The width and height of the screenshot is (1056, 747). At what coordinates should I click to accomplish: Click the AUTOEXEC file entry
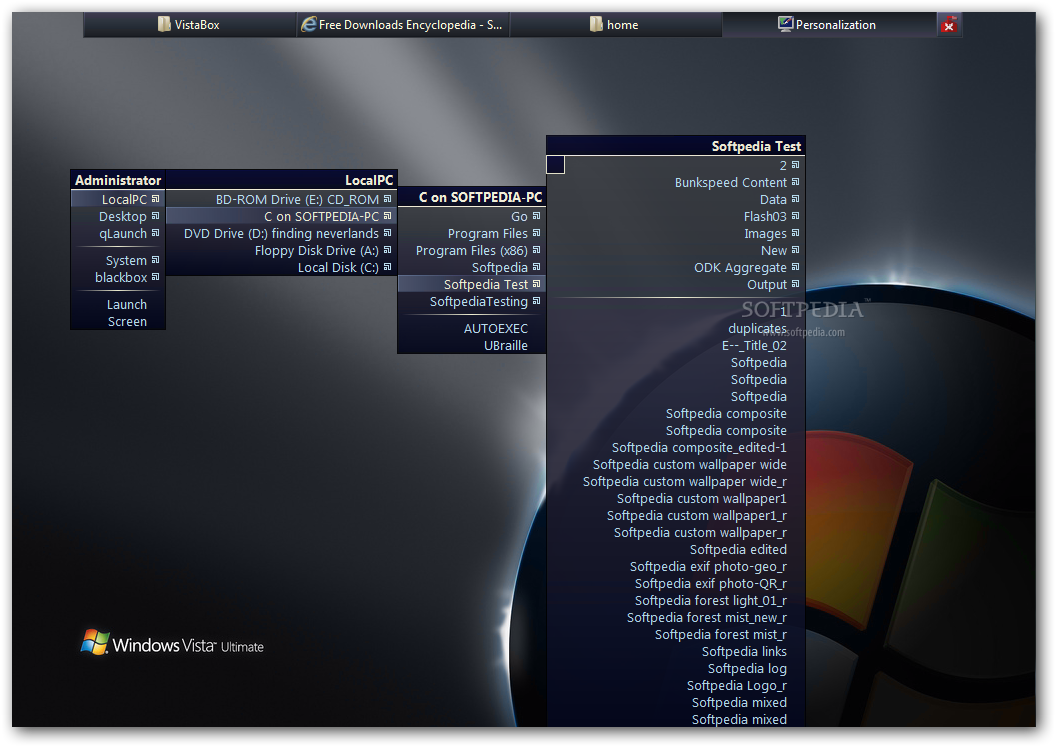tap(471, 329)
